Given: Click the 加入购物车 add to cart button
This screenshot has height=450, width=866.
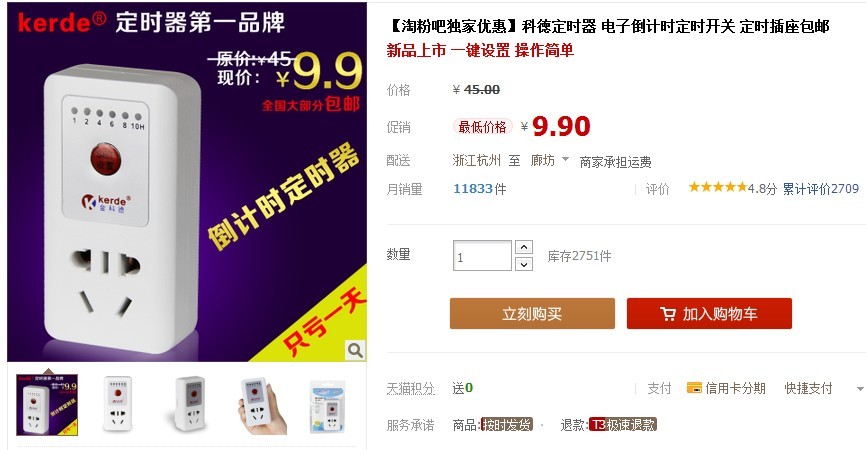Looking at the screenshot, I should (x=709, y=314).
